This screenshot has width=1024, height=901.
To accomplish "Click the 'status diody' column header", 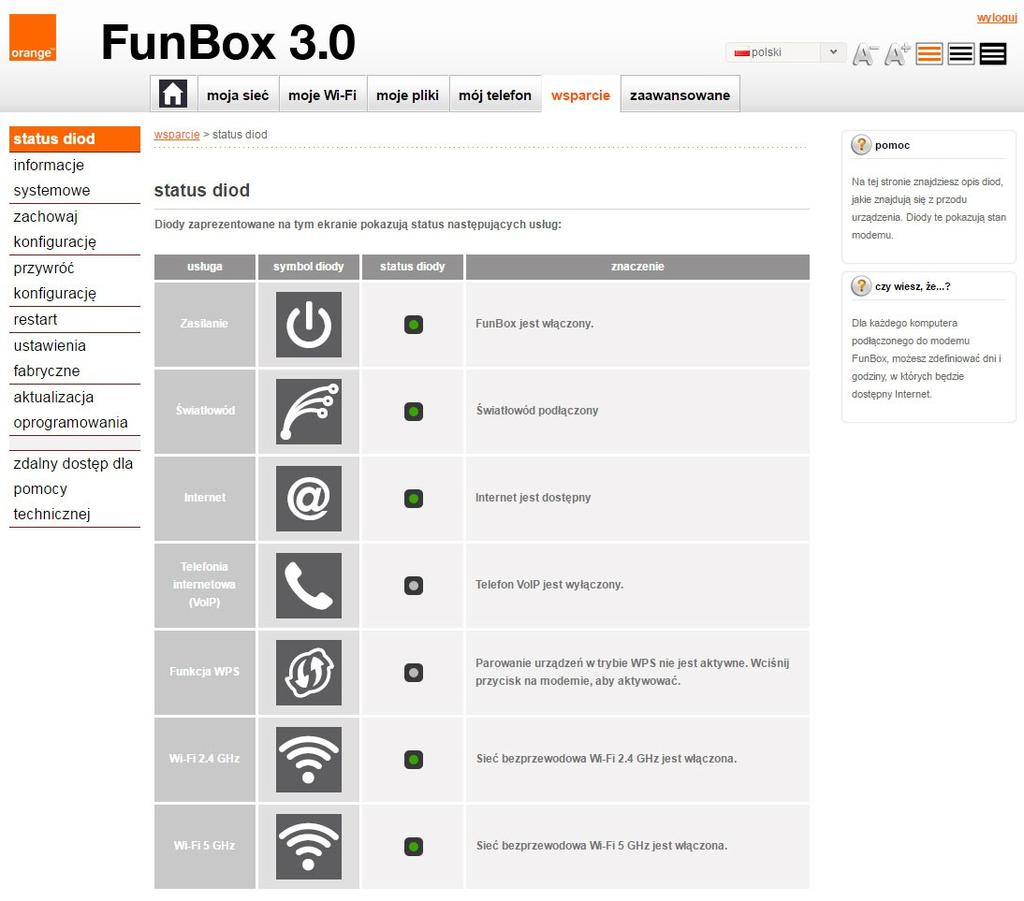I will click(412, 266).
